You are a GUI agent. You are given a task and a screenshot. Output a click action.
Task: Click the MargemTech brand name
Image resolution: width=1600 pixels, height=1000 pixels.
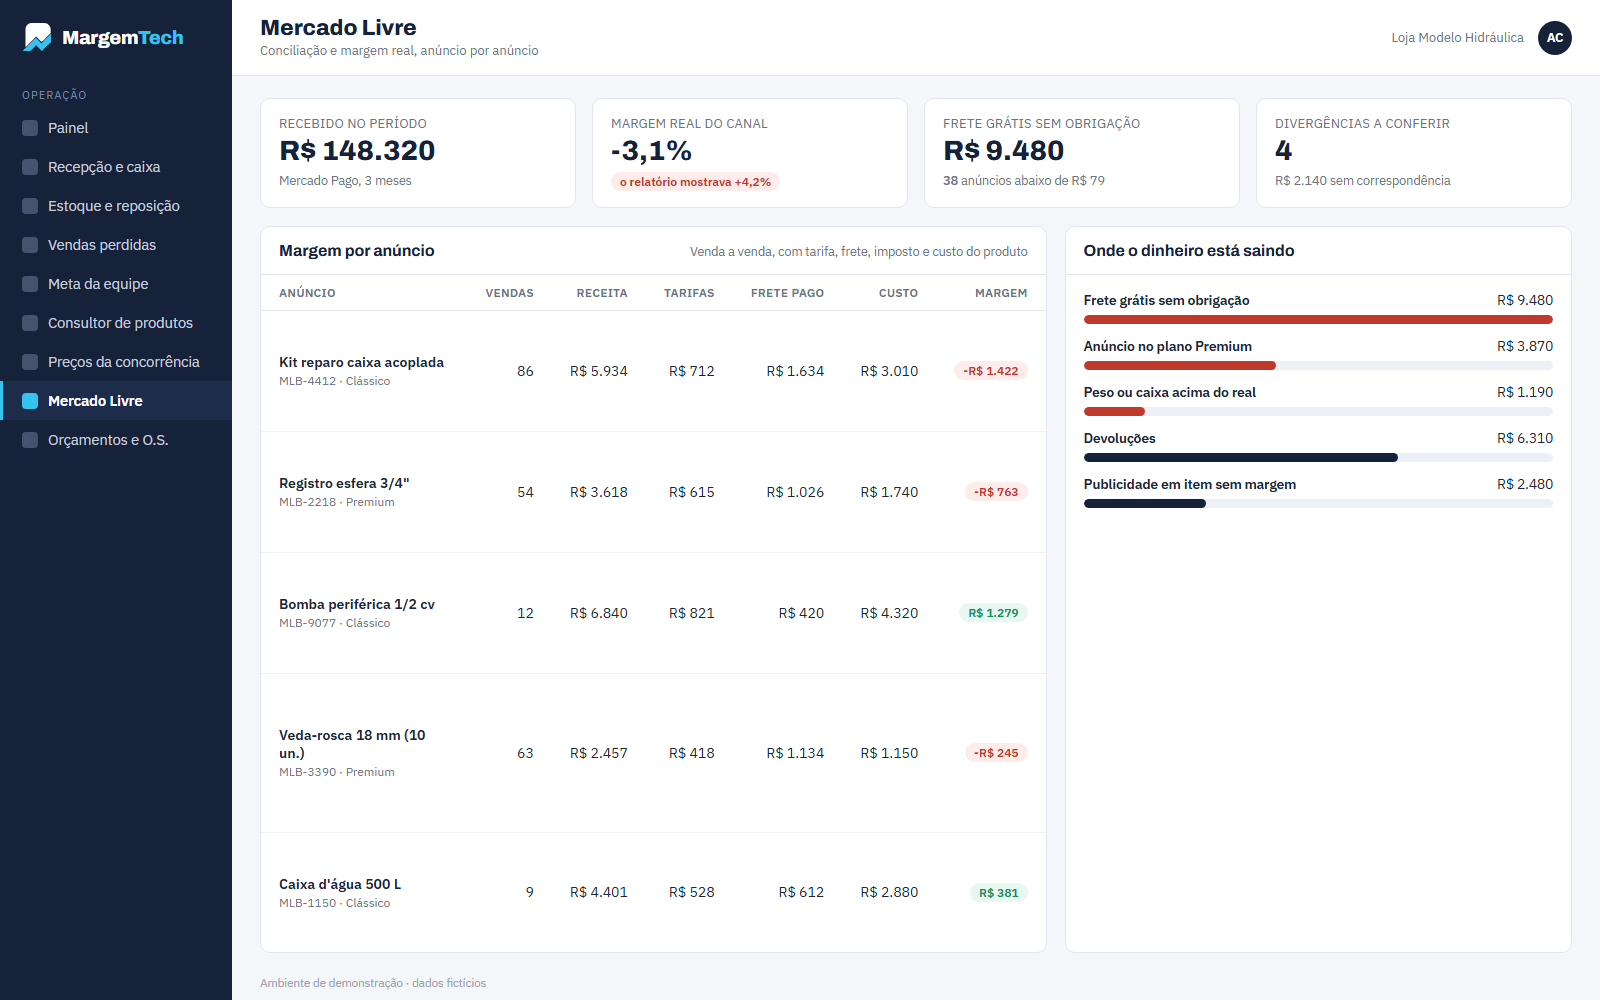pyautogui.click(x=123, y=38)
